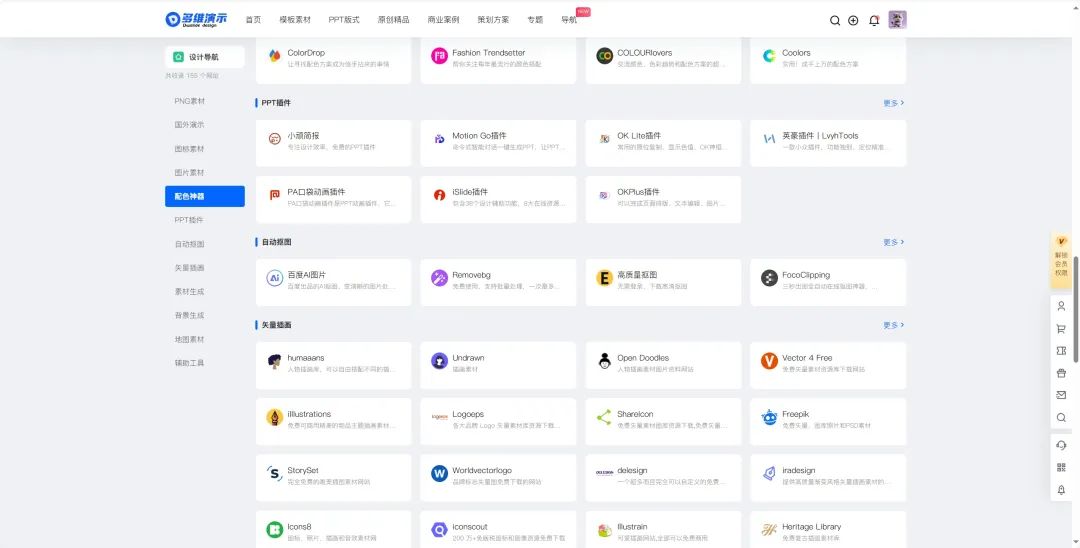Show the QR code icon in right sidebar
The image size is (1080, 548).
tap(1061, 467)
